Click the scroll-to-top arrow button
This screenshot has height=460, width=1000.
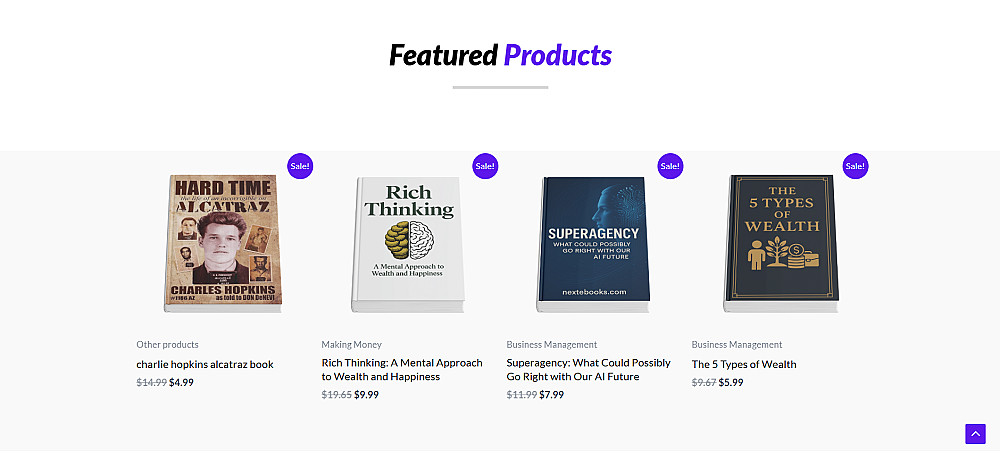point(975,434)
